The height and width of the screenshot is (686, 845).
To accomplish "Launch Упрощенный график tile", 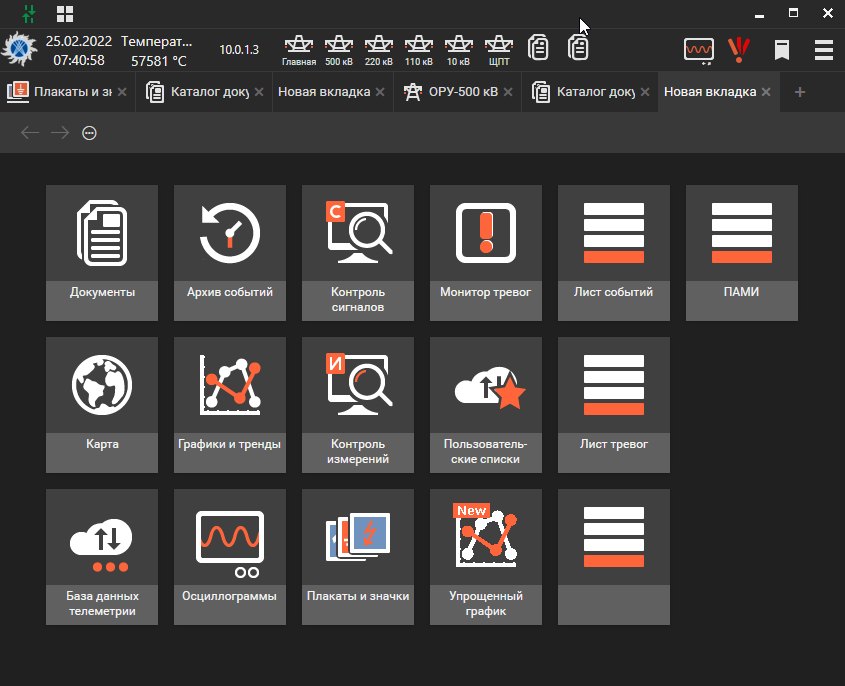I will (486, 556).
